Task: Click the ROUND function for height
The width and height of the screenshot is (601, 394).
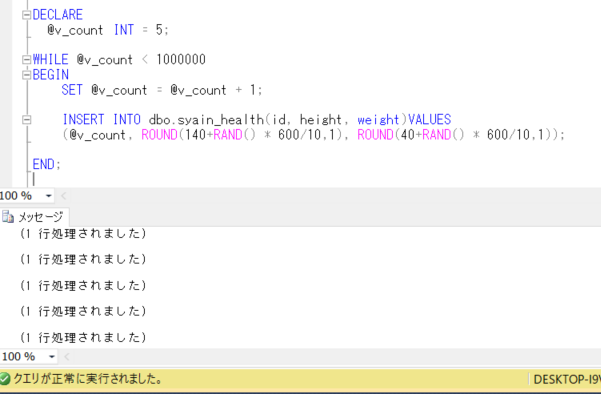Action: click(159, 135)
